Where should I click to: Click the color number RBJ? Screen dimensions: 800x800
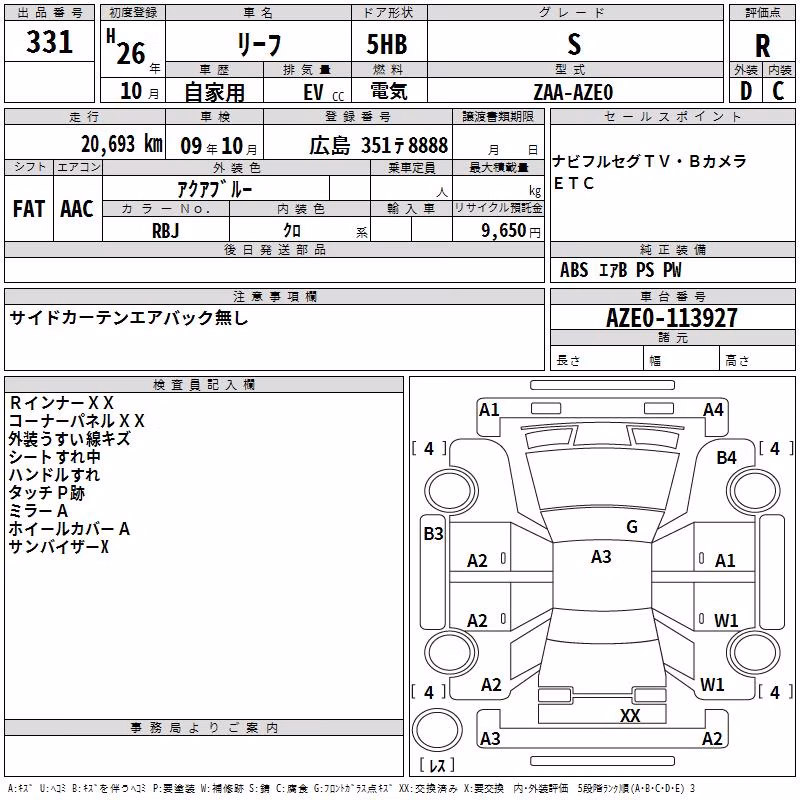coord(166,231)
